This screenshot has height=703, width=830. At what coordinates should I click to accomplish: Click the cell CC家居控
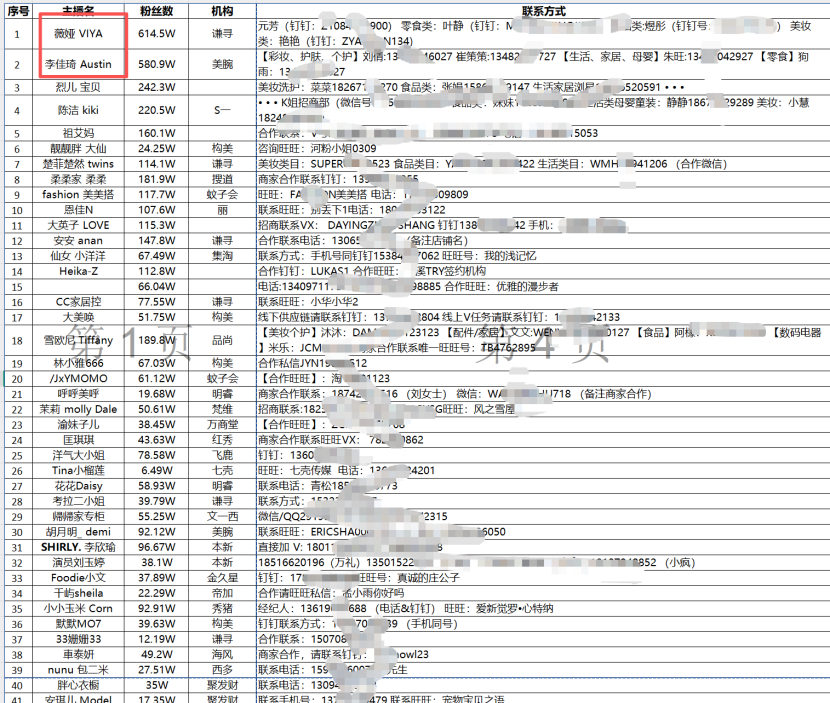(78, 302)
